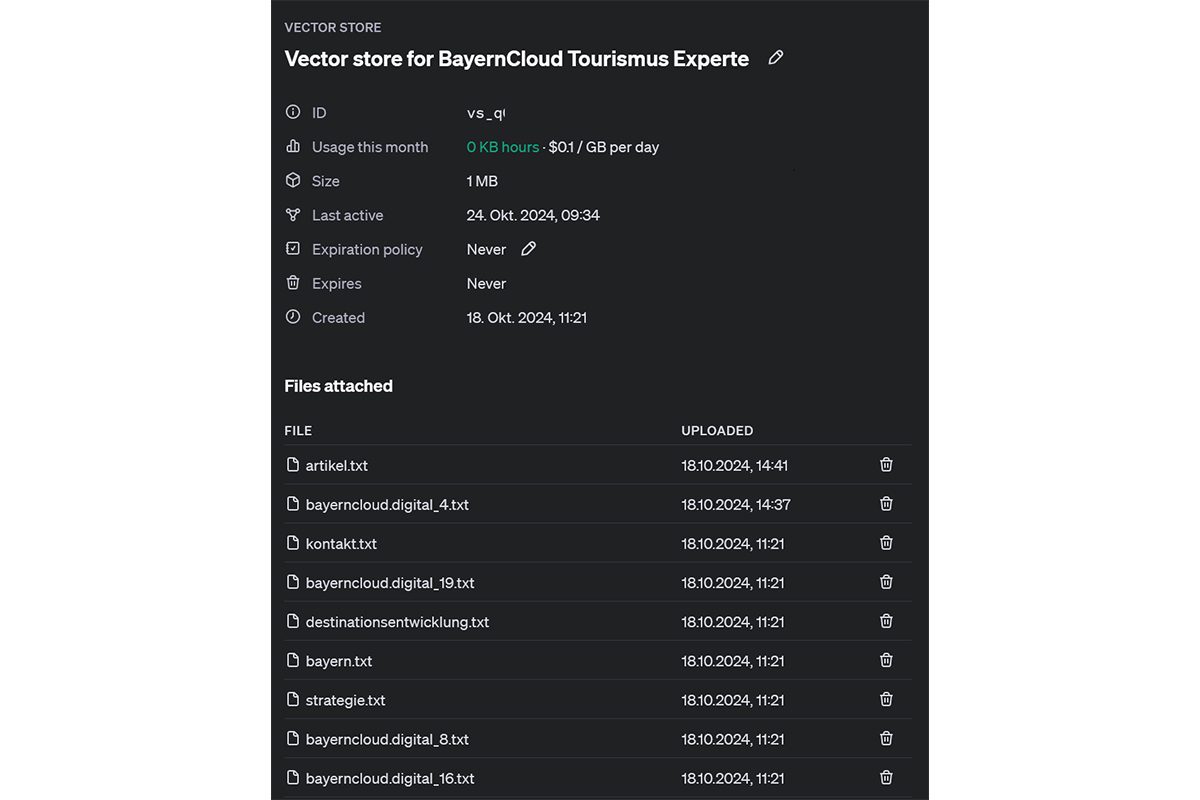Click the cube icon next to Size
This screenshot has height=800, width=1200.
[292, 181]
